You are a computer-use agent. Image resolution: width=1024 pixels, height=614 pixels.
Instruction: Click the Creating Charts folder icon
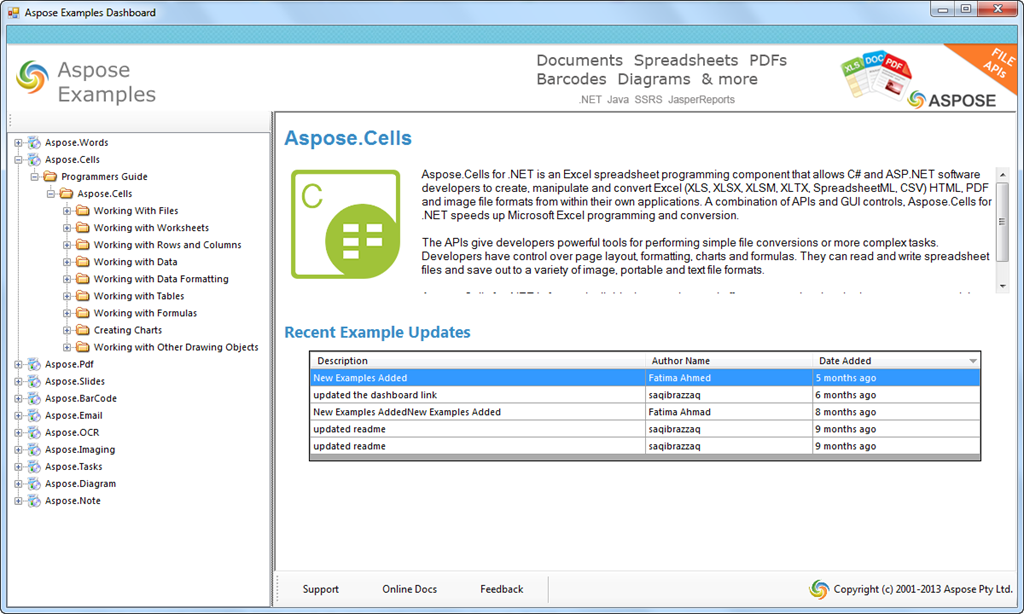(x=82, y=330)
